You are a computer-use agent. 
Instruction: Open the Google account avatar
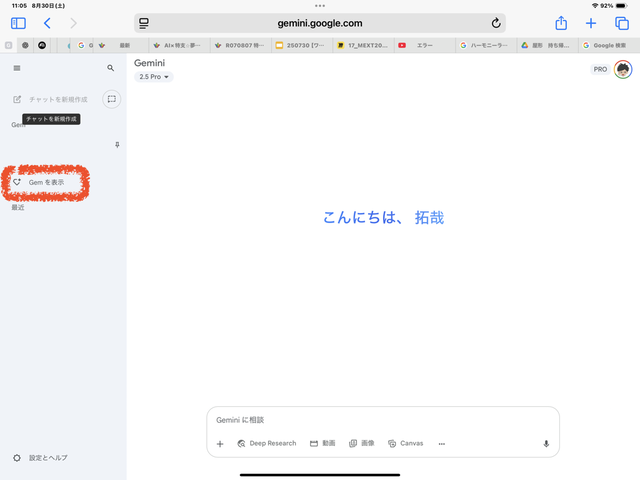(x=623, y=69)
